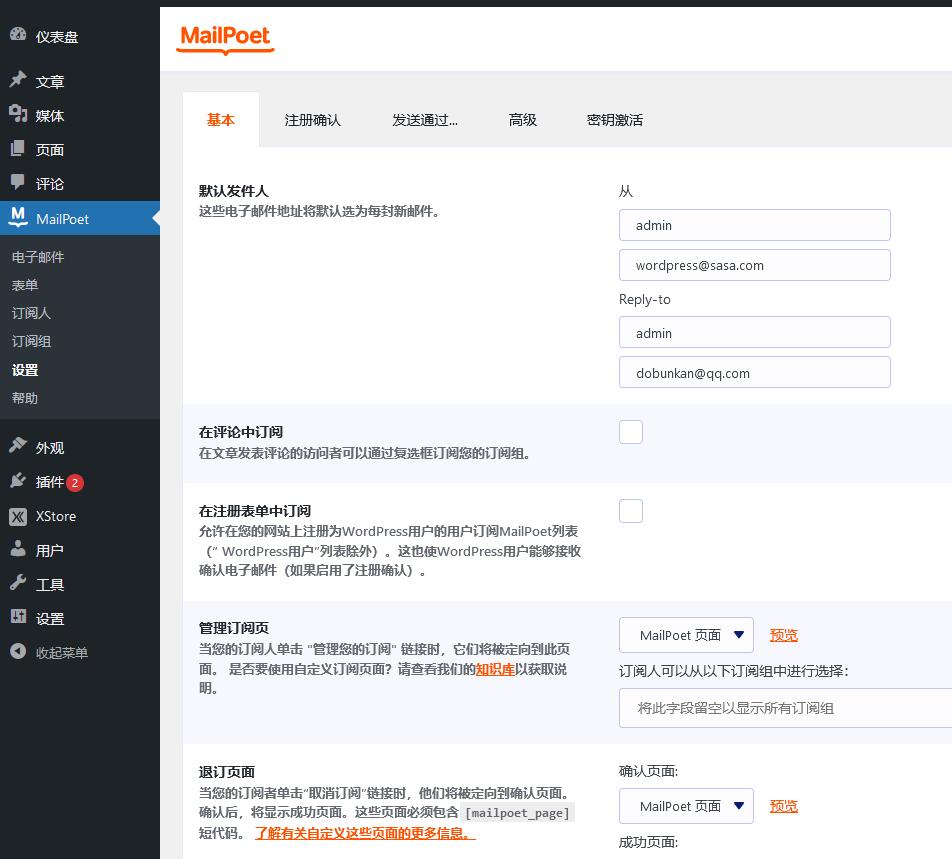Enable the 在注册表单中订阅 checkbox
The width and height of the screenshot is (952, 859).
[631, 511]
